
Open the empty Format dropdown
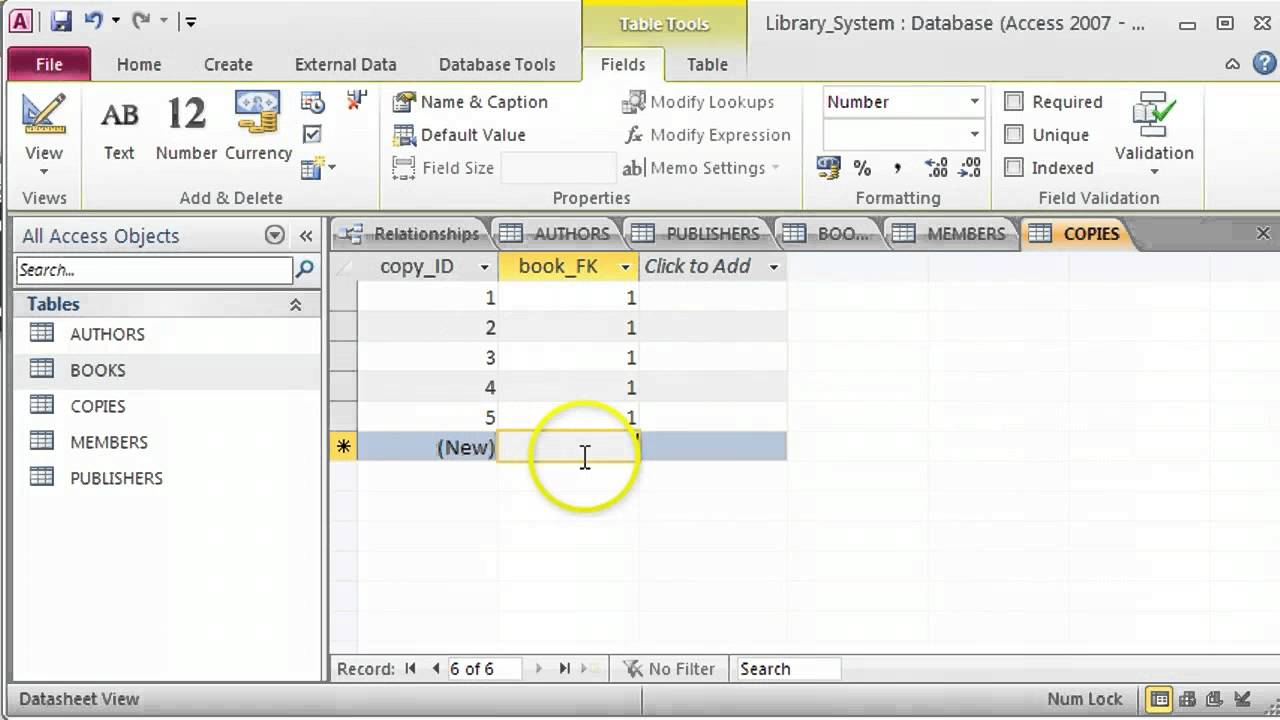point(974,135)
